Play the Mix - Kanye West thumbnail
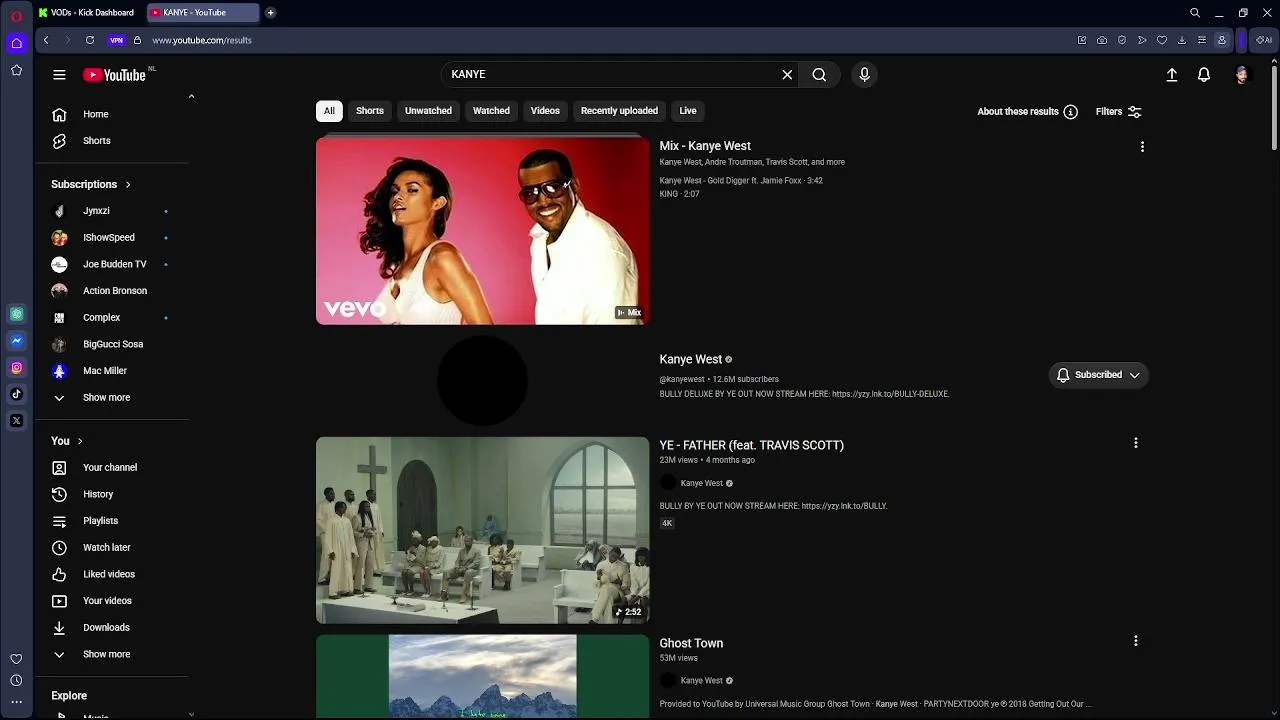 pyautogui.click(x=482, y=231)
